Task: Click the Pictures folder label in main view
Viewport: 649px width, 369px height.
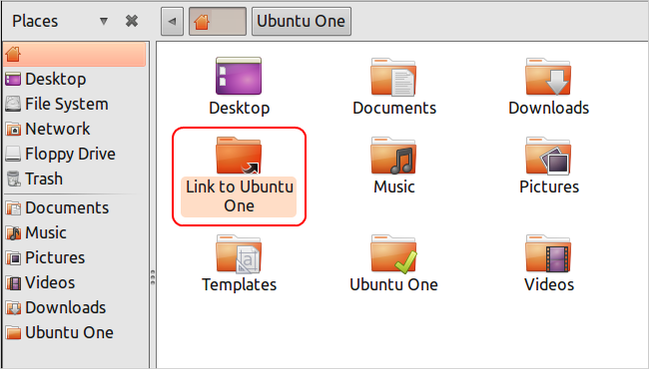Action: 549,187
